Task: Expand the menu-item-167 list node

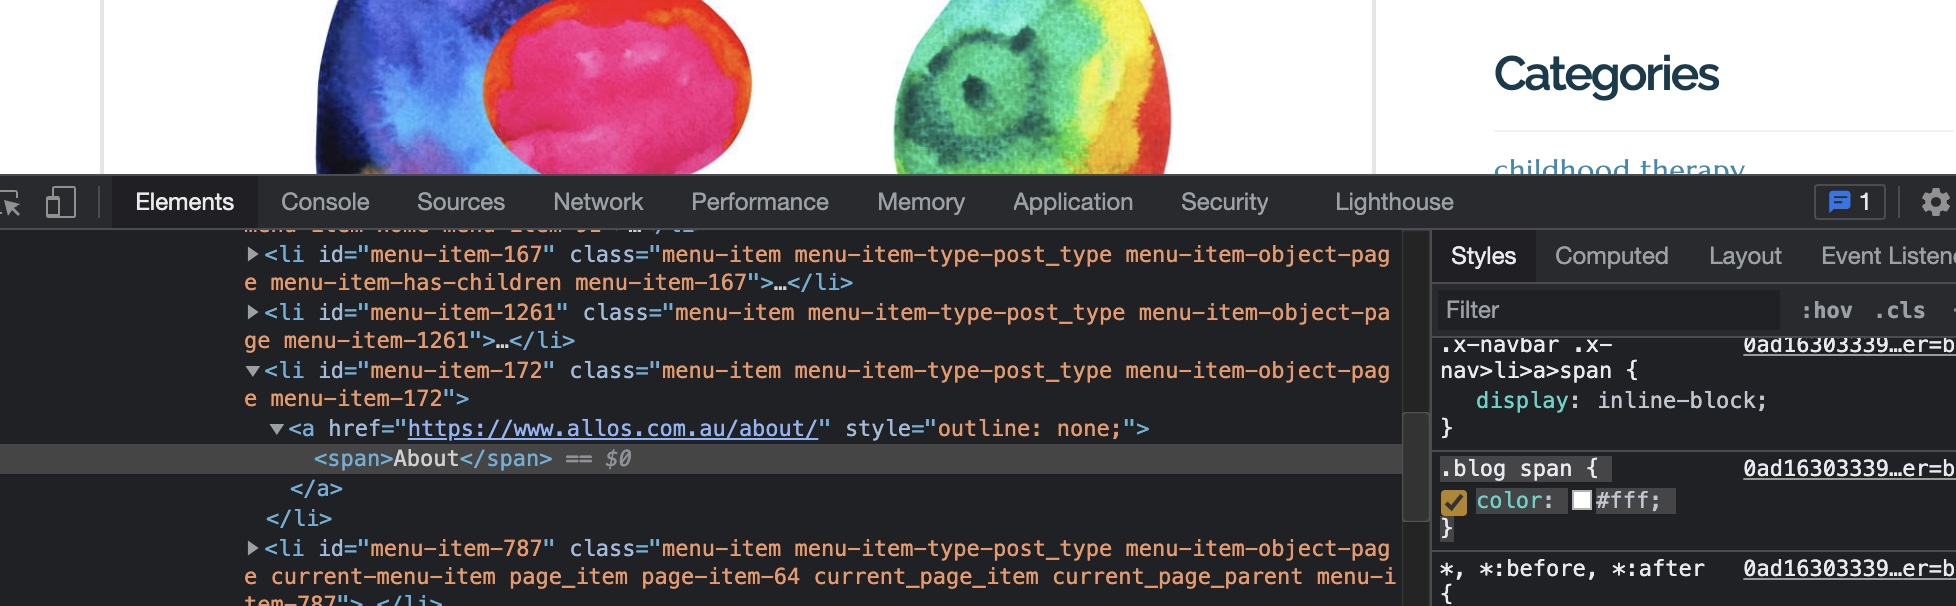Action: point(253,255)
